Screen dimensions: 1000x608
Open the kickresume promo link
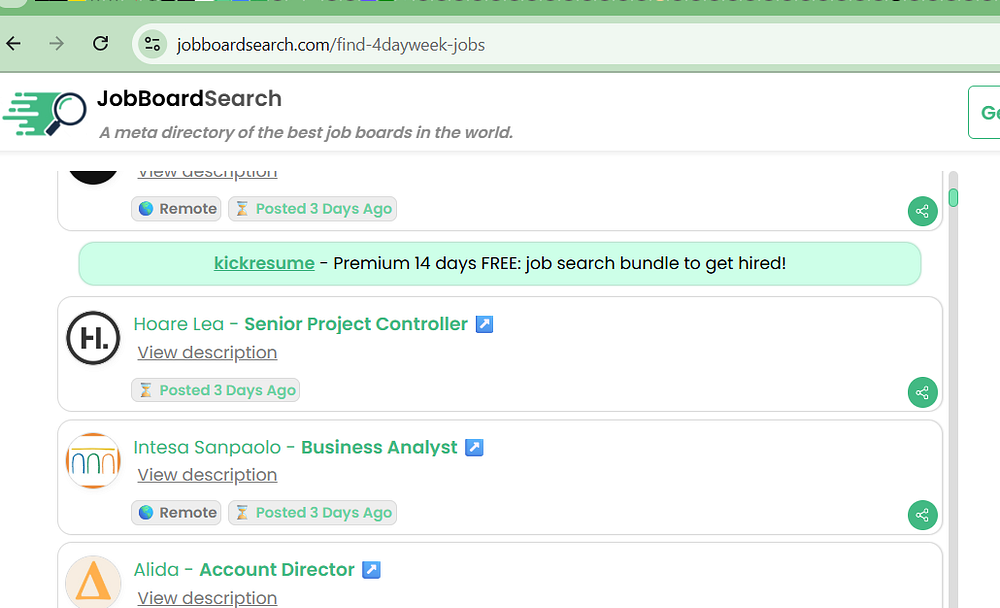[x=264, y=263]
